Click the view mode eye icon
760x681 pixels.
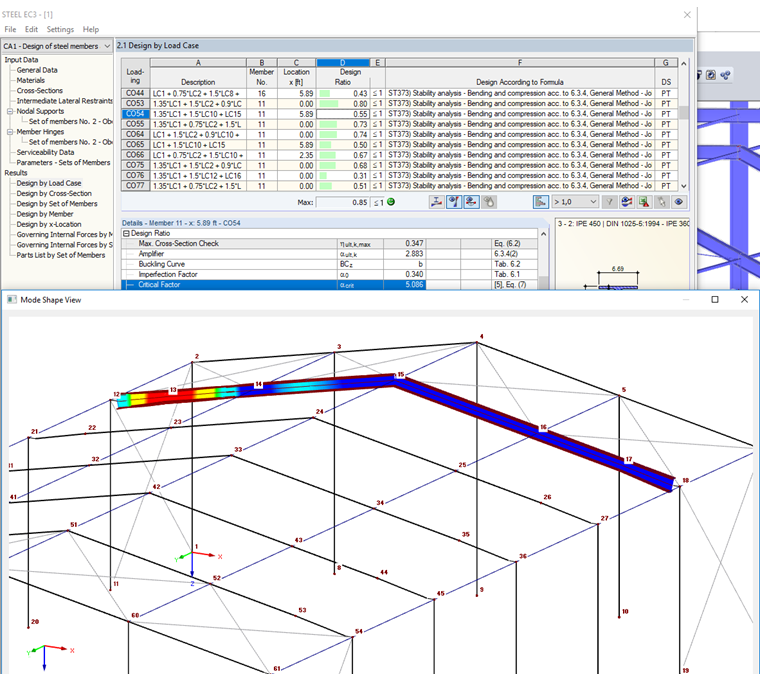point(679,202)
